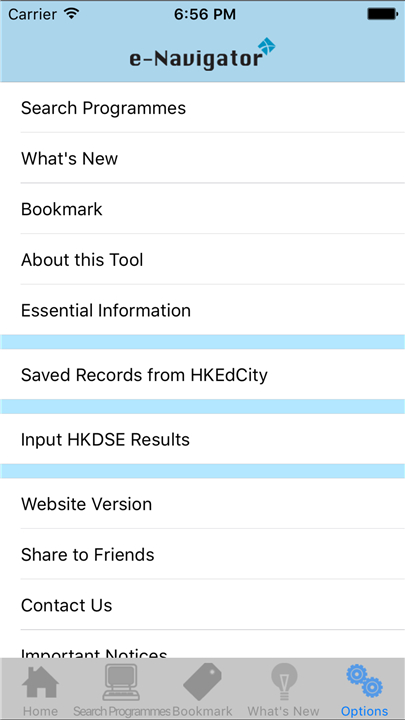Select Bookmark from the options list

[202, 209]
